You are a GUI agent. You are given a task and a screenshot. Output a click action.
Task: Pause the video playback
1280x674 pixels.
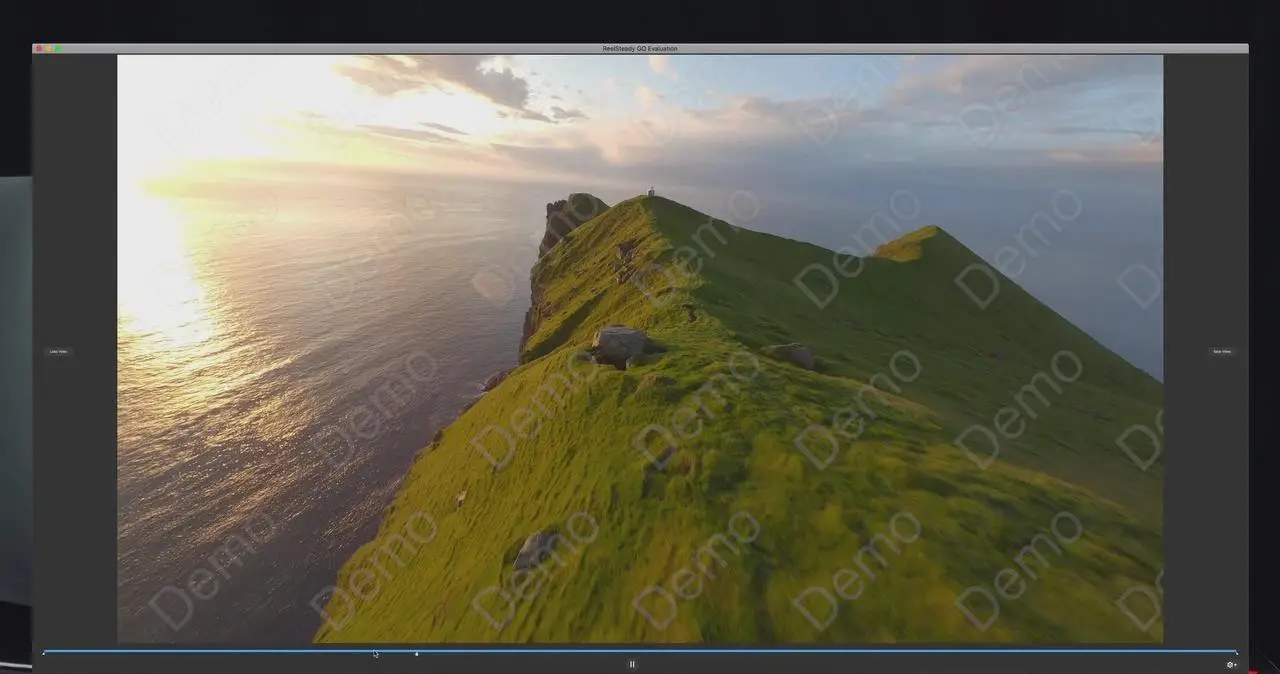[632, 664]
